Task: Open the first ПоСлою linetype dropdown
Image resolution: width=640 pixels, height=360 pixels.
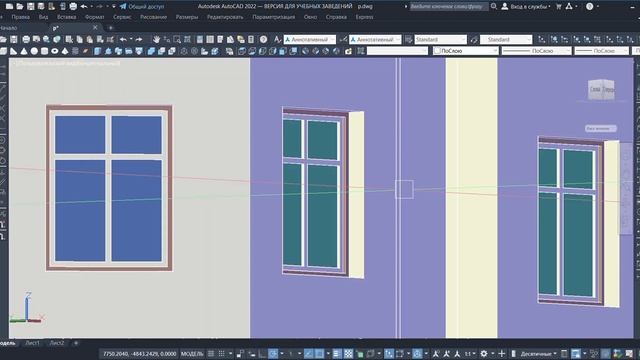Action: [536, 51]
